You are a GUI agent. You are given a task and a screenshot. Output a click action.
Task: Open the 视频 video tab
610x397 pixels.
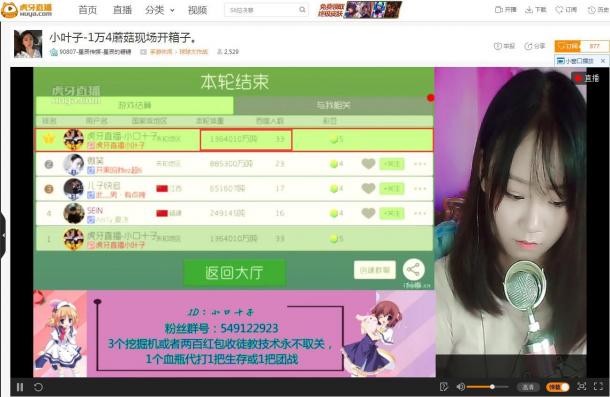point(197,10)
